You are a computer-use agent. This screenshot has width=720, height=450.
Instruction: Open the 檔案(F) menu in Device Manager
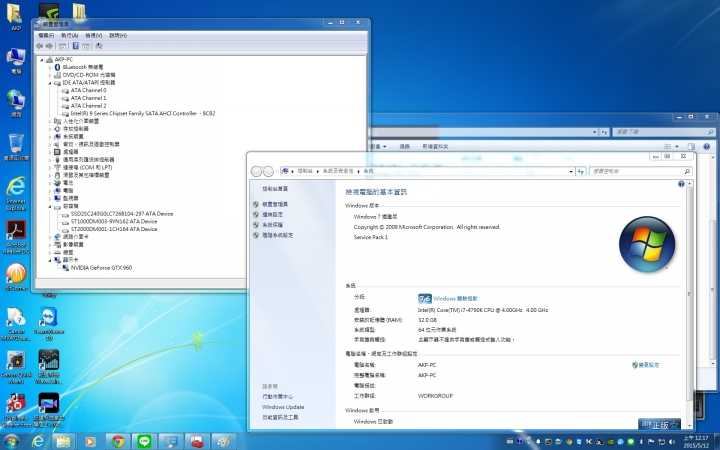[x=46, y=35]
